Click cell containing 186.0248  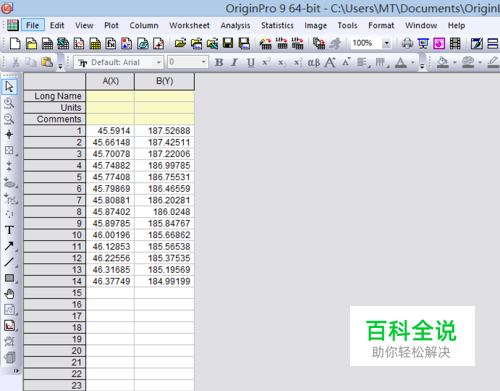(x=165, y=212)
